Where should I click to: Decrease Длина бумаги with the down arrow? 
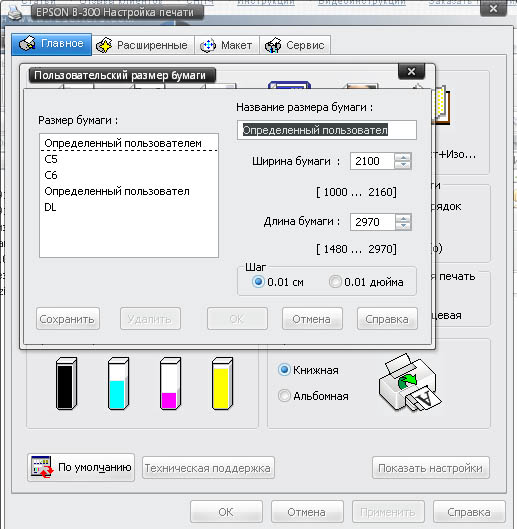(403, 226)
